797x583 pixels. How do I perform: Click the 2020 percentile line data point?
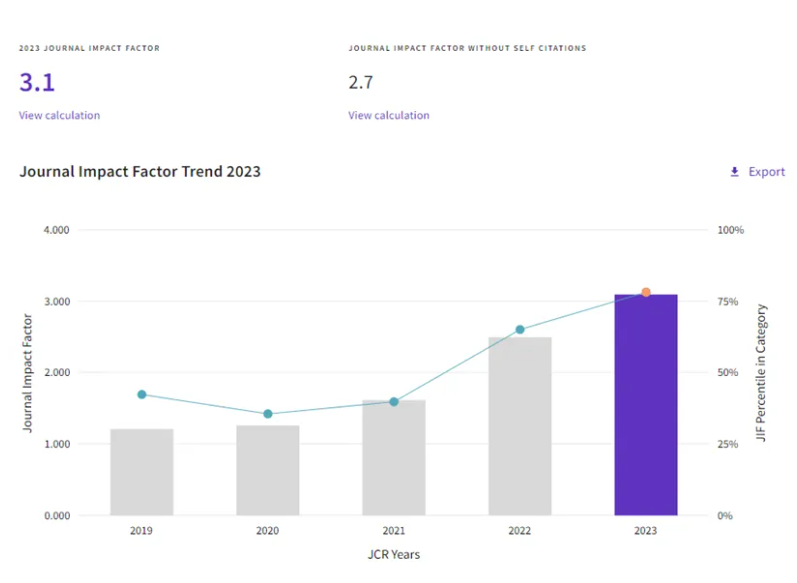tap(268, 414)
